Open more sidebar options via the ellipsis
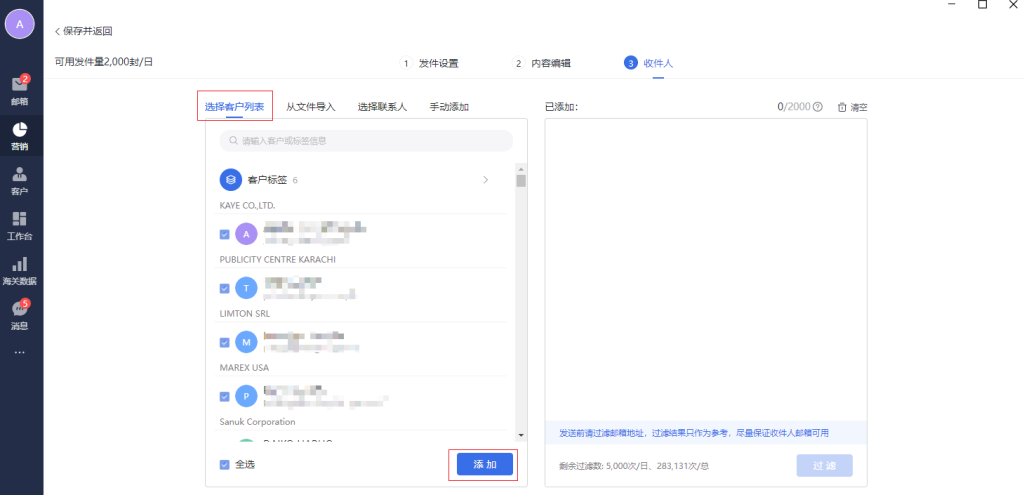Image resolution: width=1024 pixels, height=495 pixels. point(20,352)
